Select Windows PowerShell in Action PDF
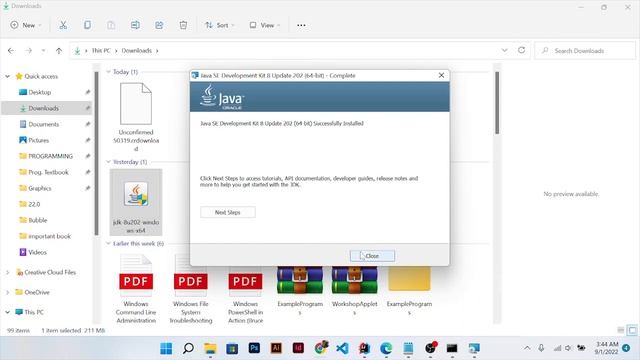Viewport: 640px width, 360px height. (x=245, y=289)
